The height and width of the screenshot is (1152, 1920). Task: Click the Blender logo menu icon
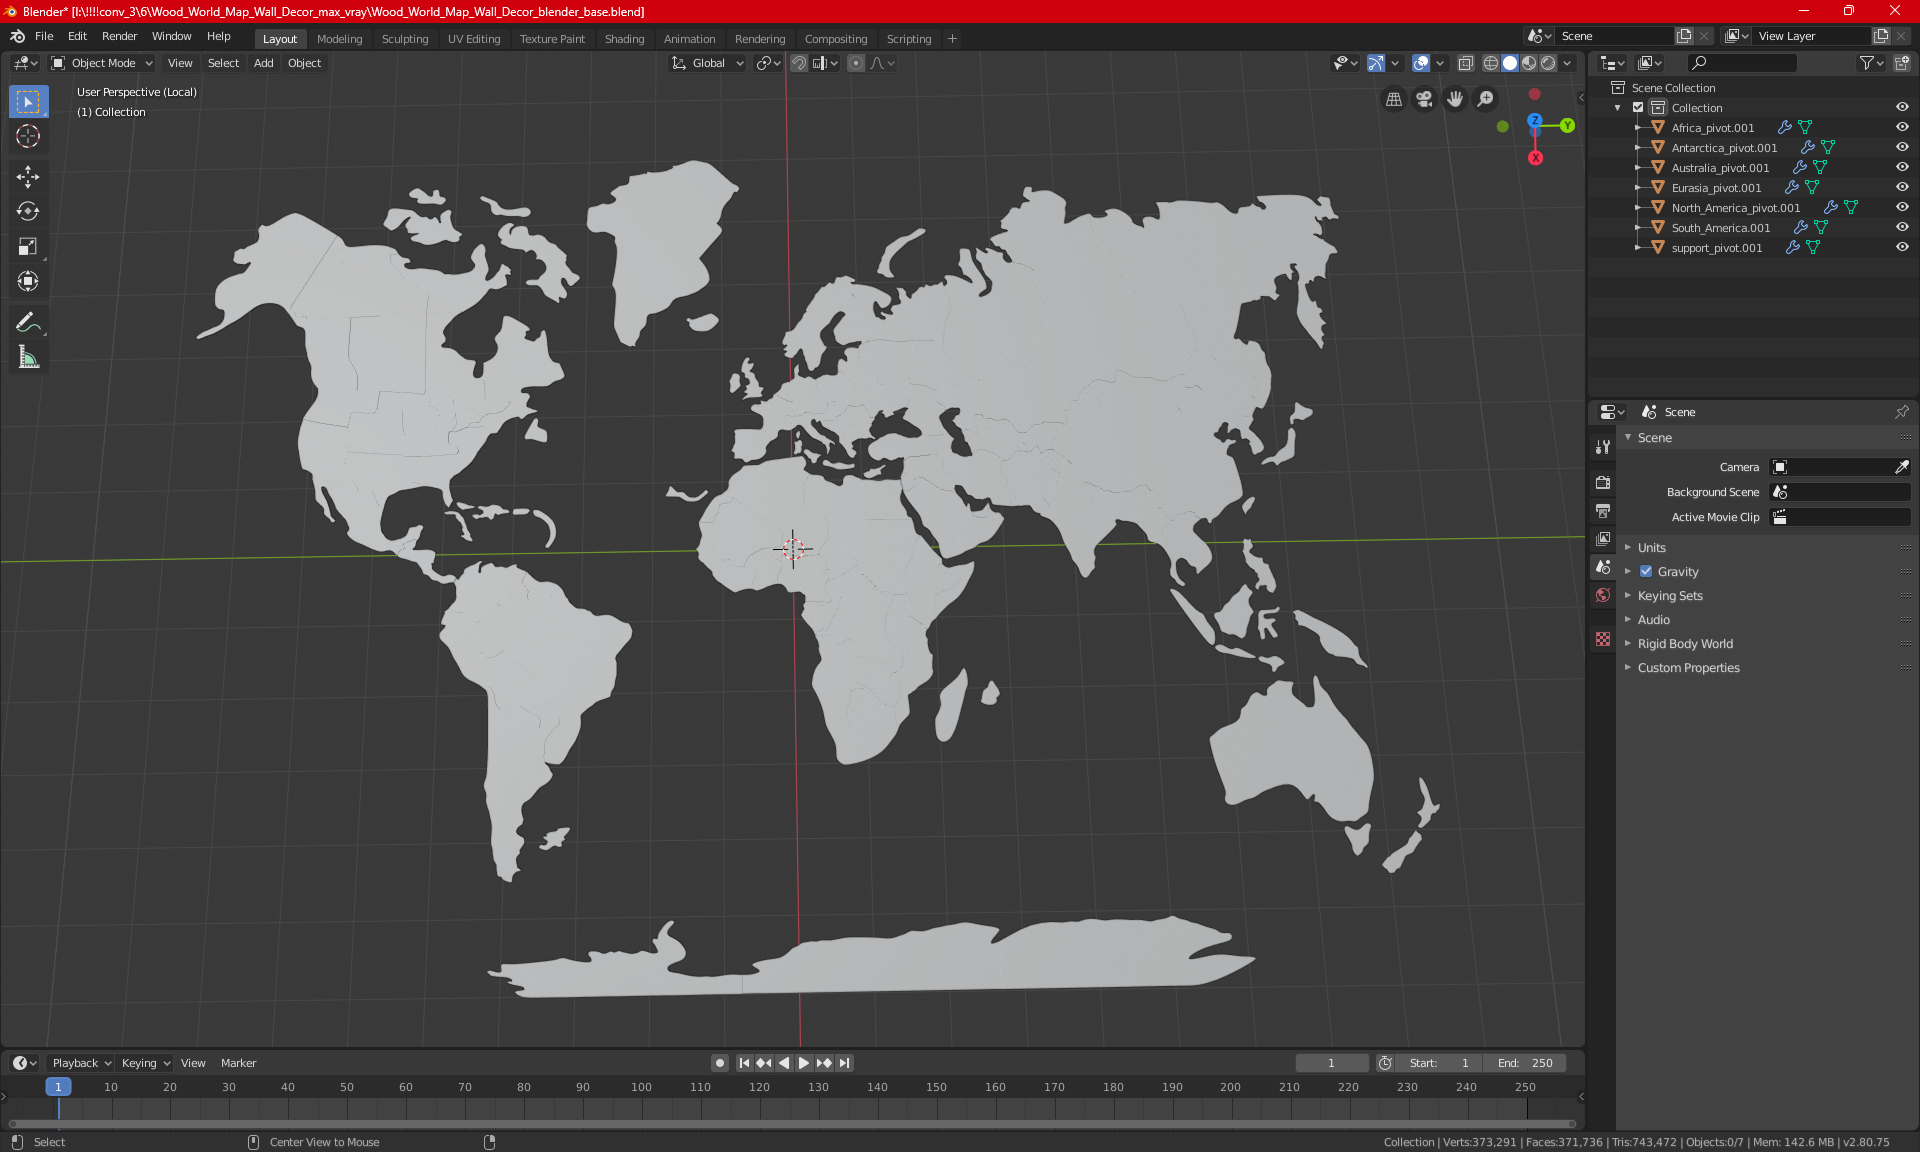click(x=18, y=36)
